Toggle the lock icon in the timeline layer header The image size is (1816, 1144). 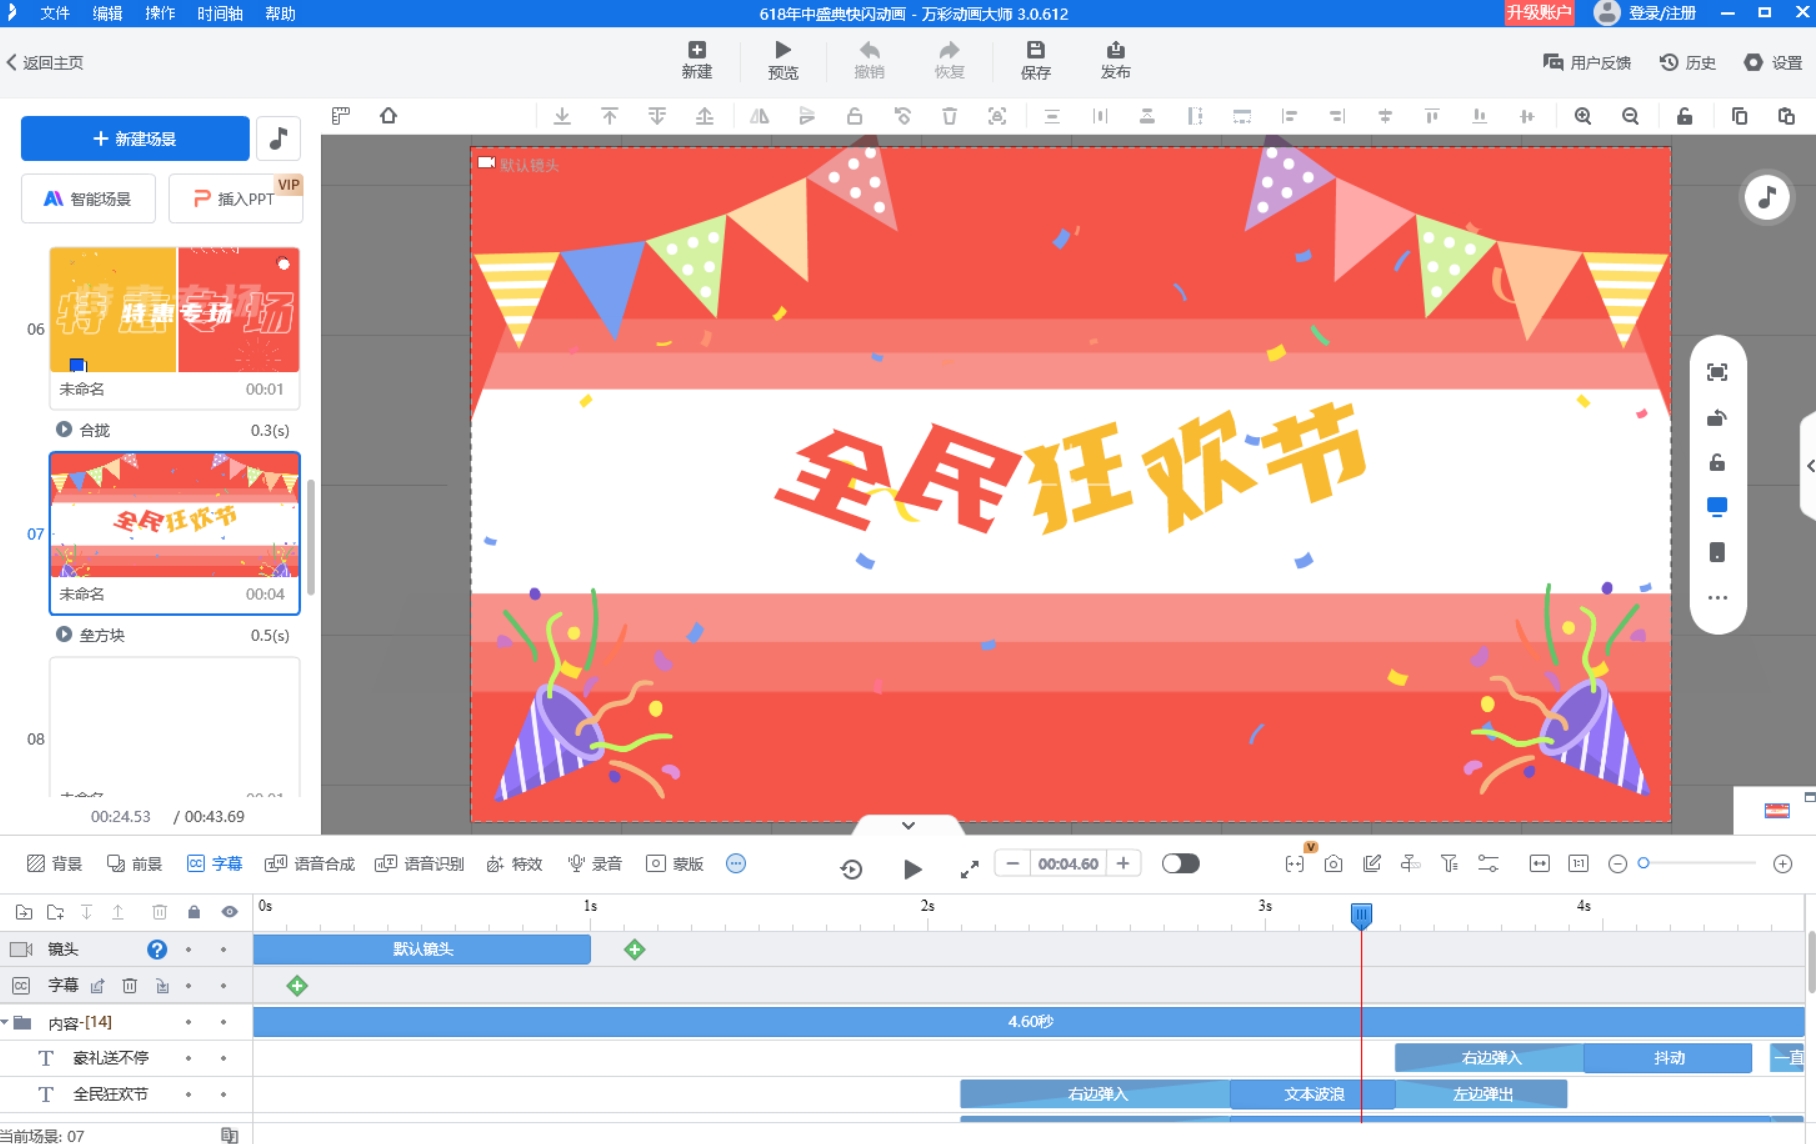pos(194,912)
